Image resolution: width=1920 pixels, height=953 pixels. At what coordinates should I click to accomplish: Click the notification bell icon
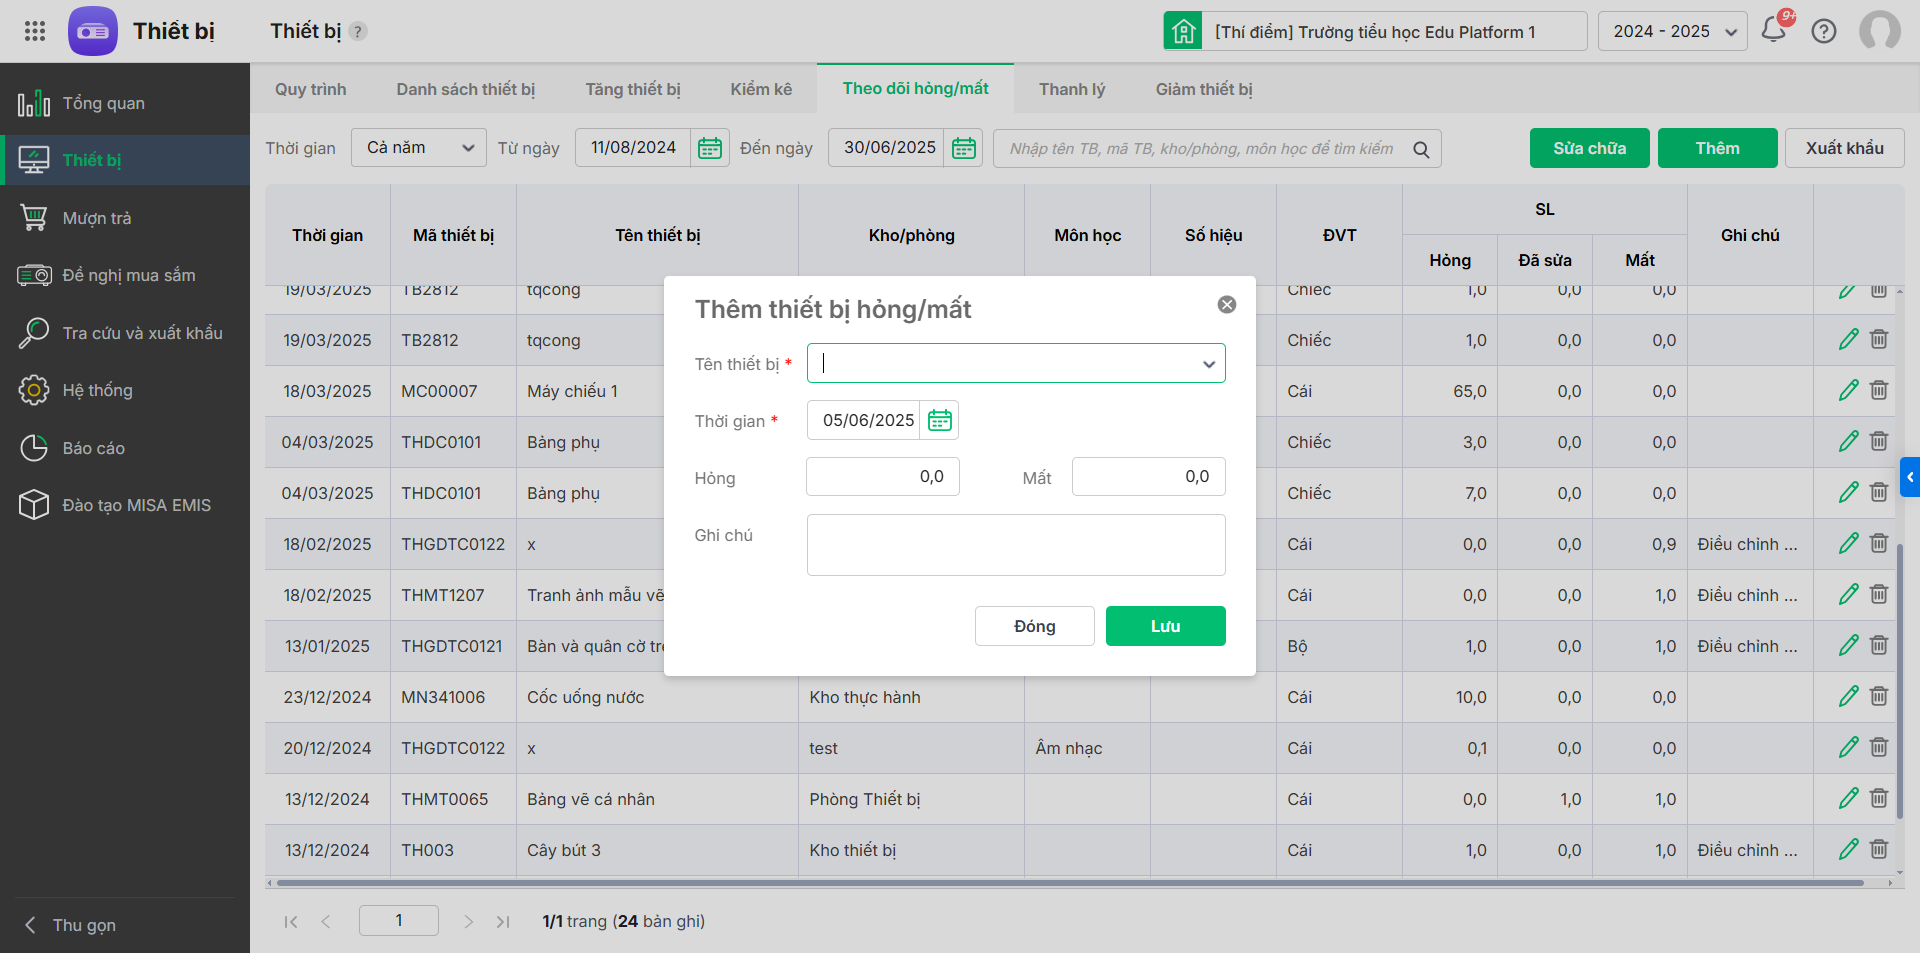coord(1774,30)
